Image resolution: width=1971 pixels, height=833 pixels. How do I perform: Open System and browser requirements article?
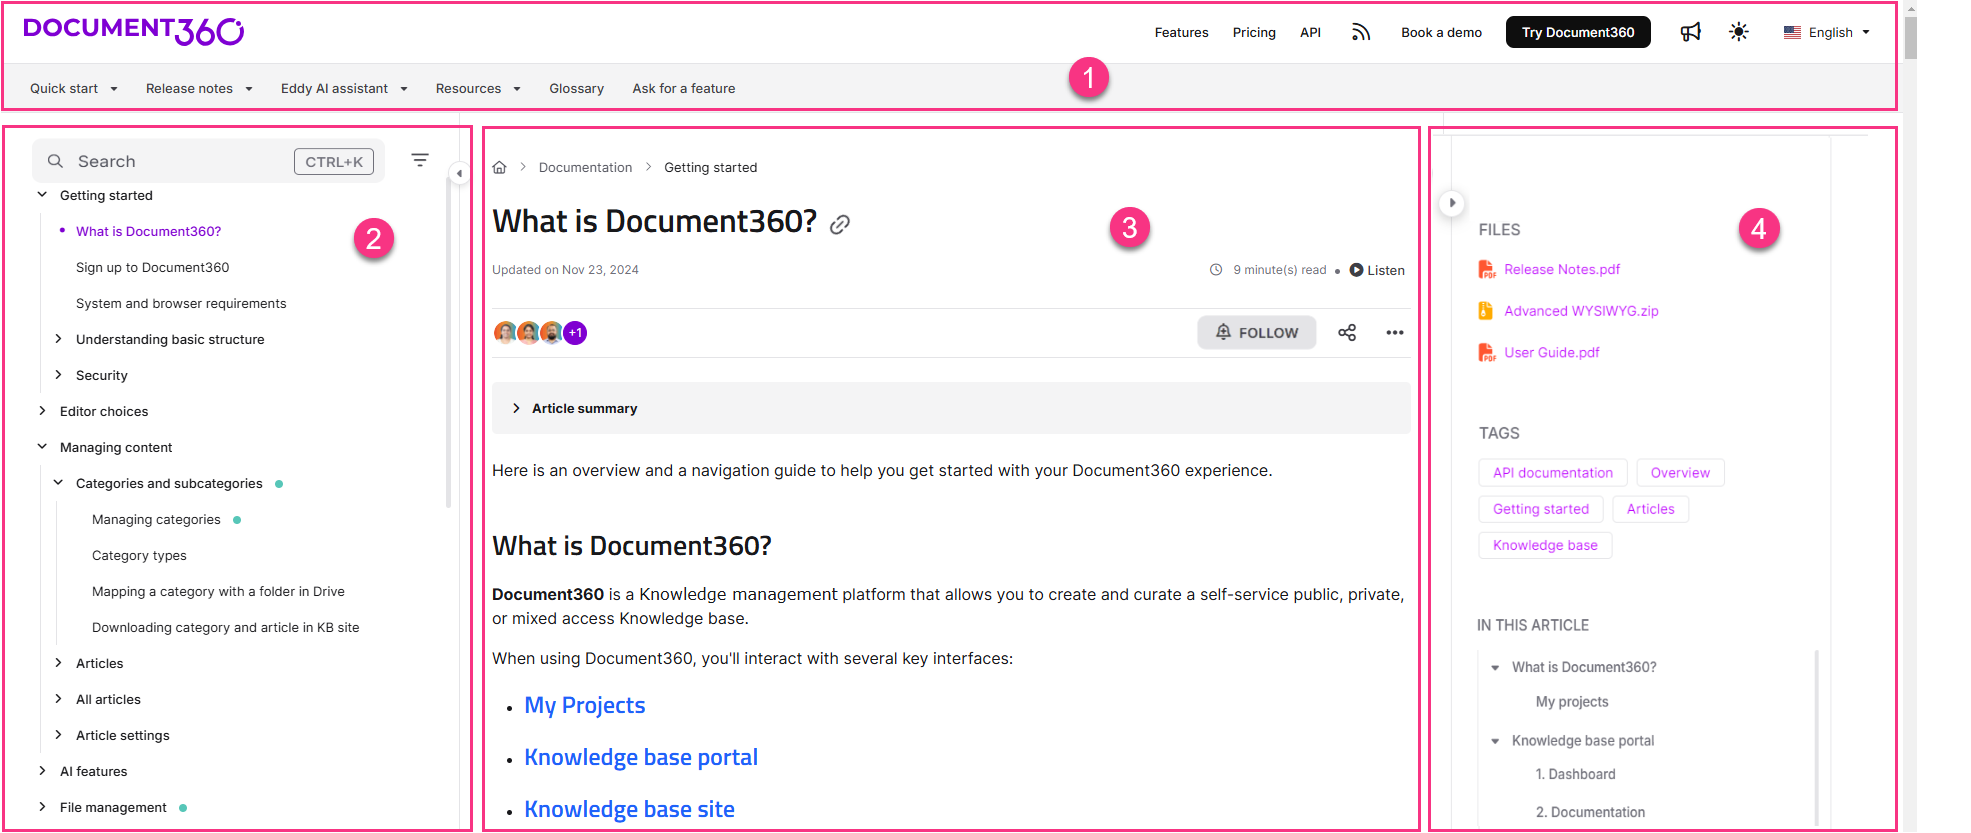181,303
